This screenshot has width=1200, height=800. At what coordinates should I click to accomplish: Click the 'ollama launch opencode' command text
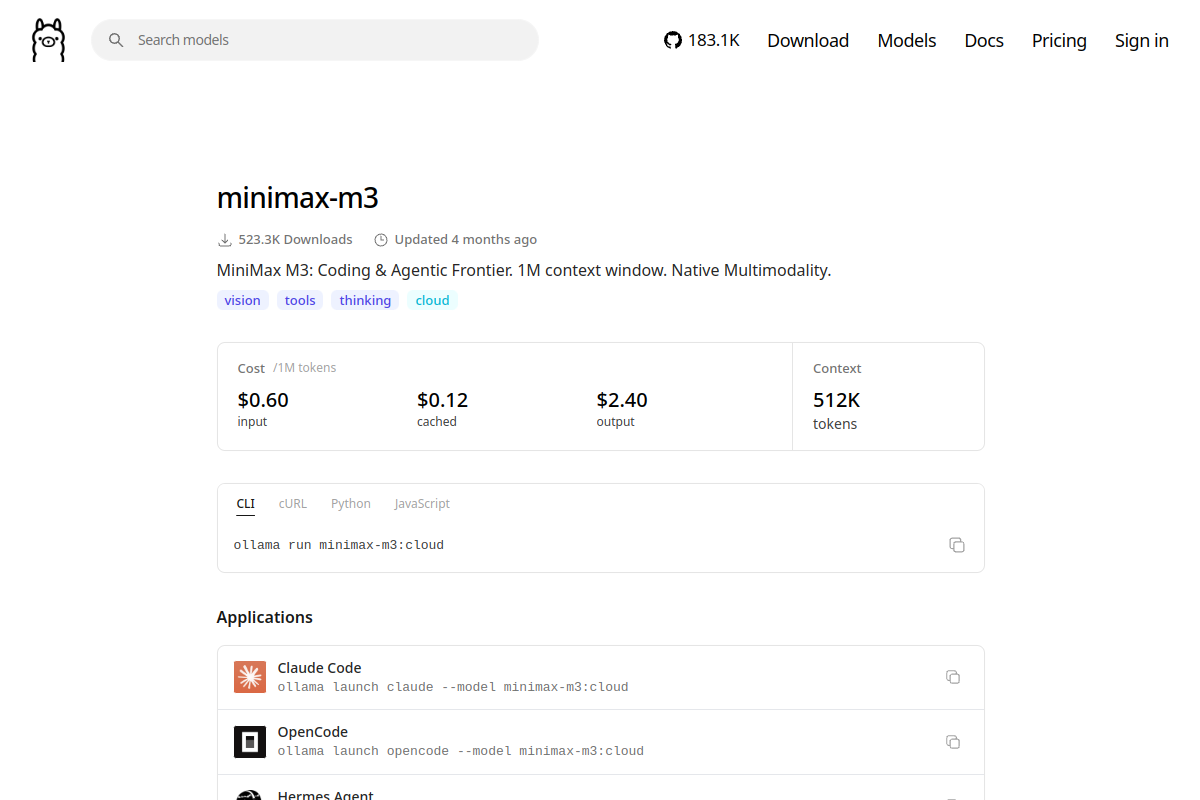coord(461,751)
